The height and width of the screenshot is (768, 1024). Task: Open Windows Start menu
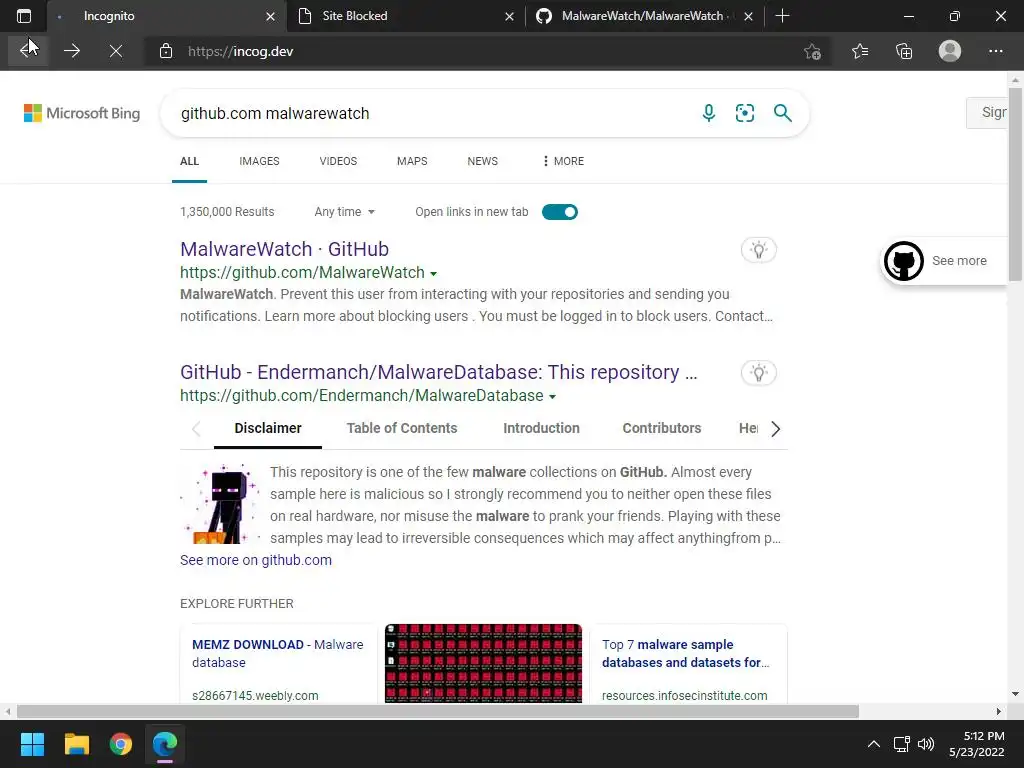(32, 744)
